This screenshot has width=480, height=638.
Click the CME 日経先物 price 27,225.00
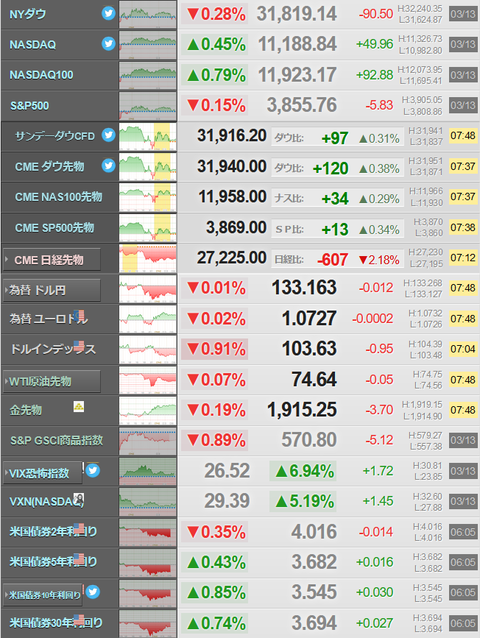pyautogui.click(x=232, y=258)
